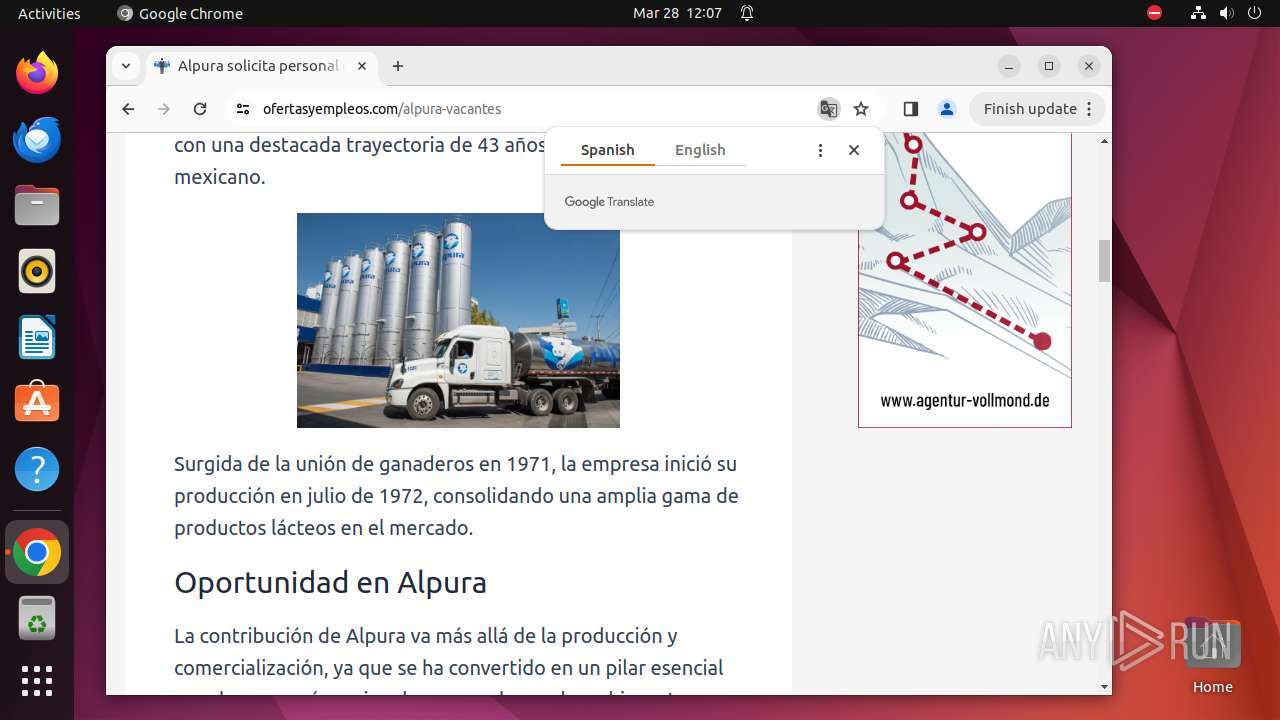View site information icon in address bar
The height and width of the screenshot is (720, 1280).
click(242, 109)
